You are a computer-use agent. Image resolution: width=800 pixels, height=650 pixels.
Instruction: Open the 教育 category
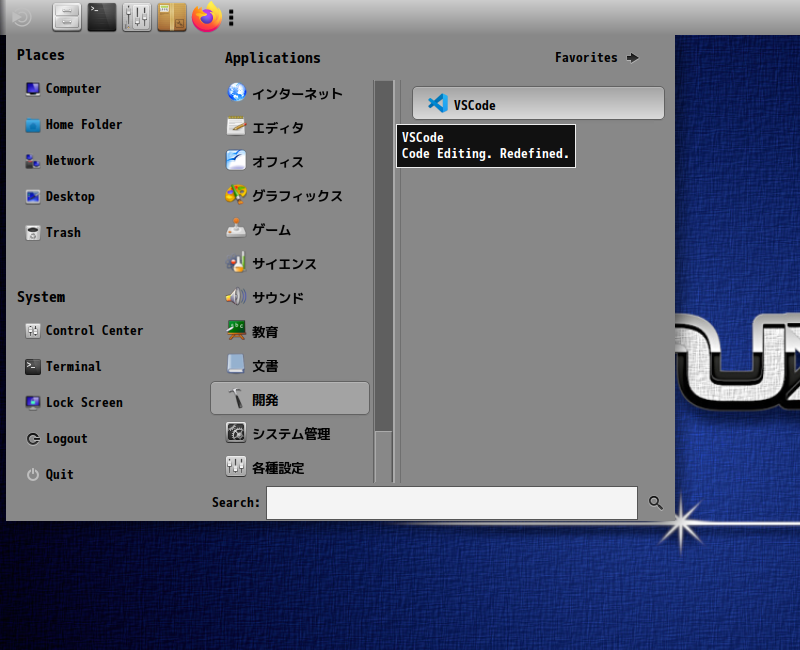(x=290, y=331)
